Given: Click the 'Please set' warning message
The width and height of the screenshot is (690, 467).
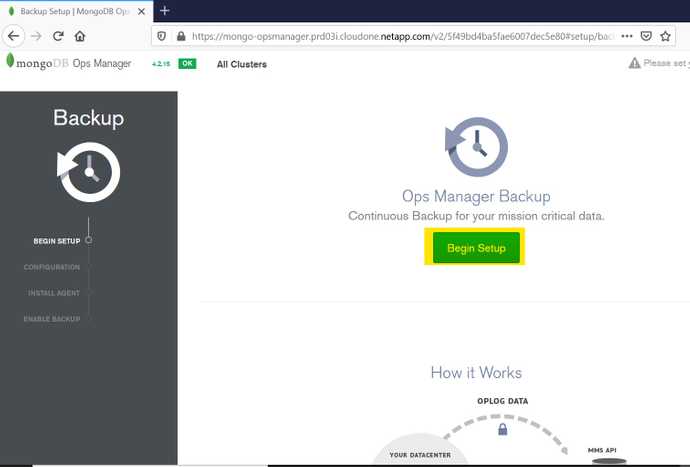Looking at the screenshot, I should tap(666, 63).
